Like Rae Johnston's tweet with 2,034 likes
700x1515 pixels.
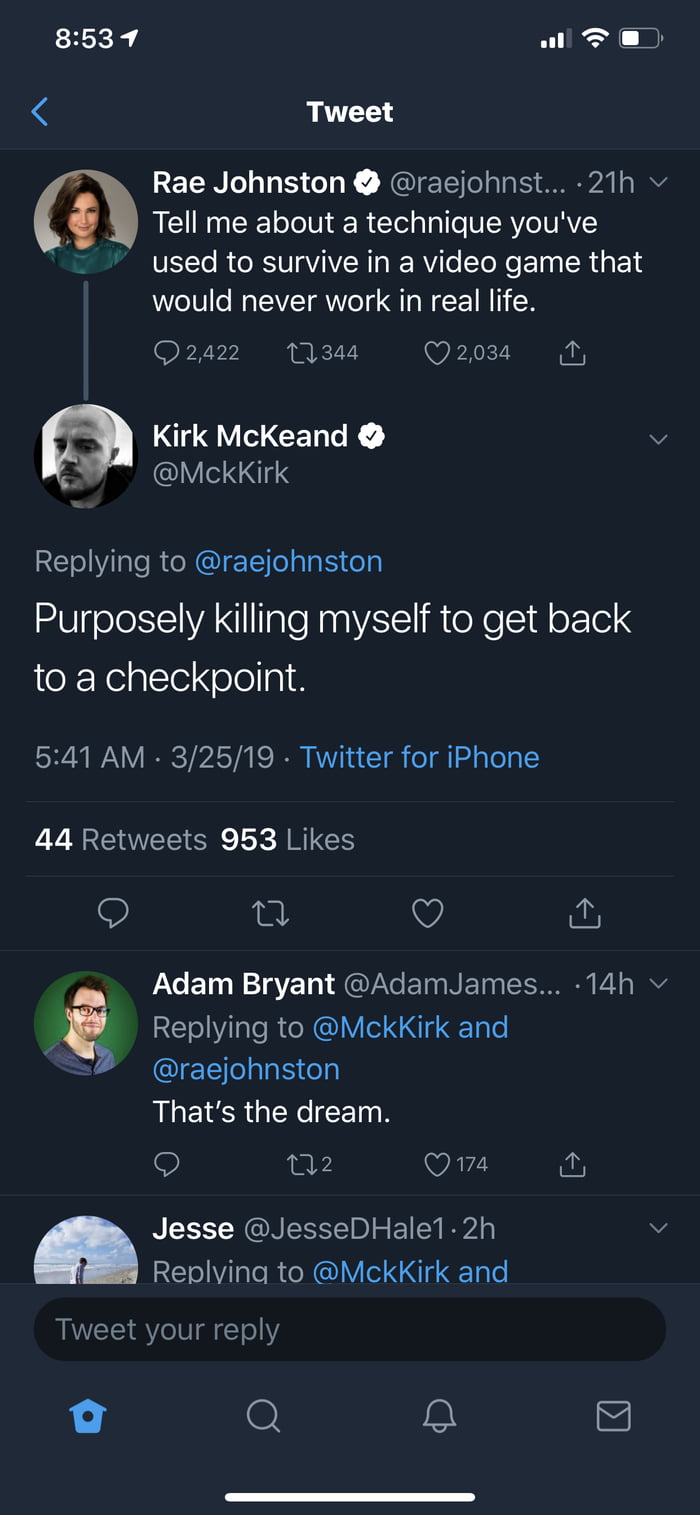[437, 353]
